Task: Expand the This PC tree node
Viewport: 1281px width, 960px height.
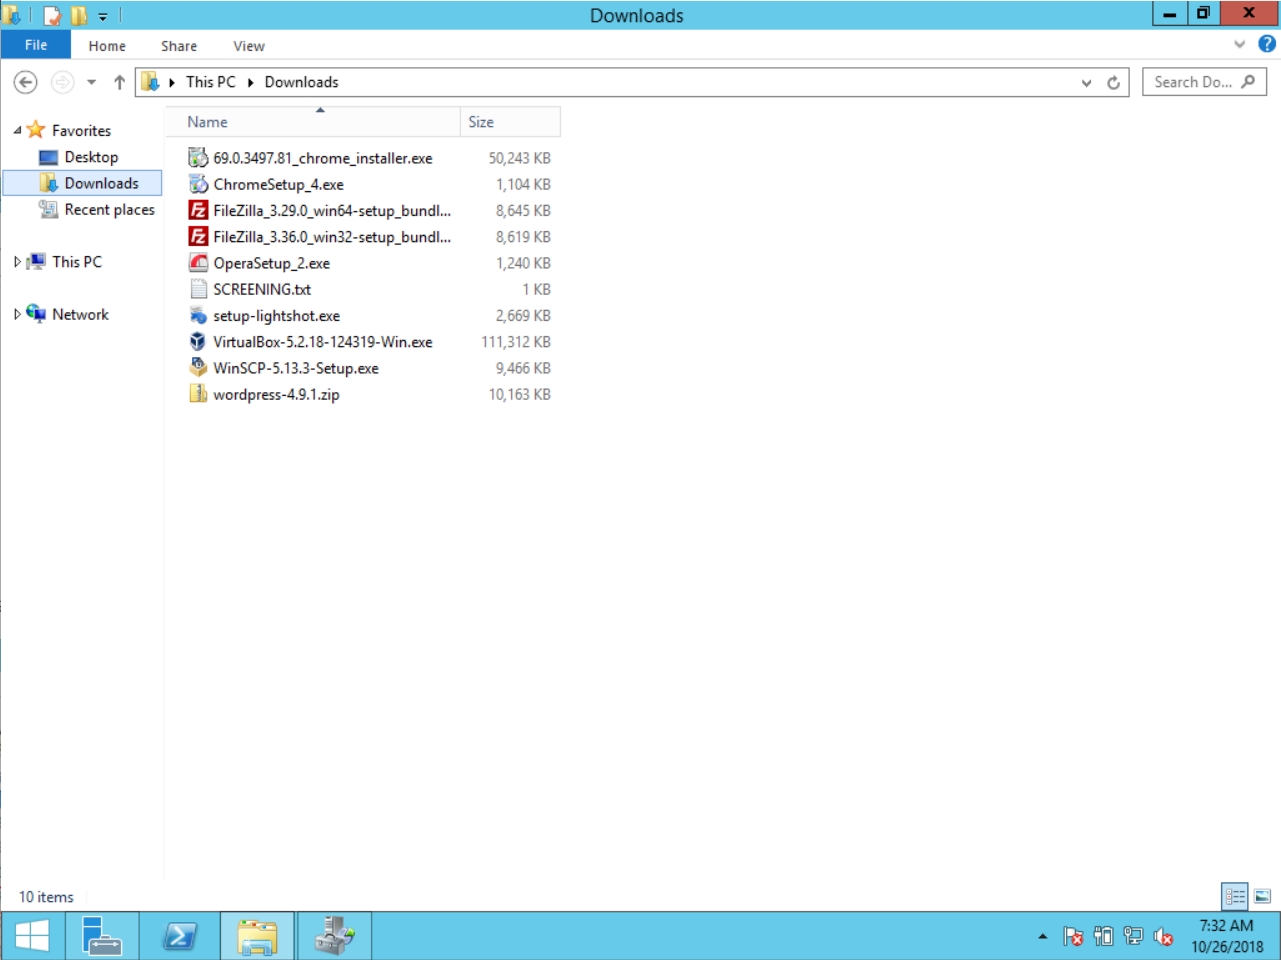Action: [17, 262]
